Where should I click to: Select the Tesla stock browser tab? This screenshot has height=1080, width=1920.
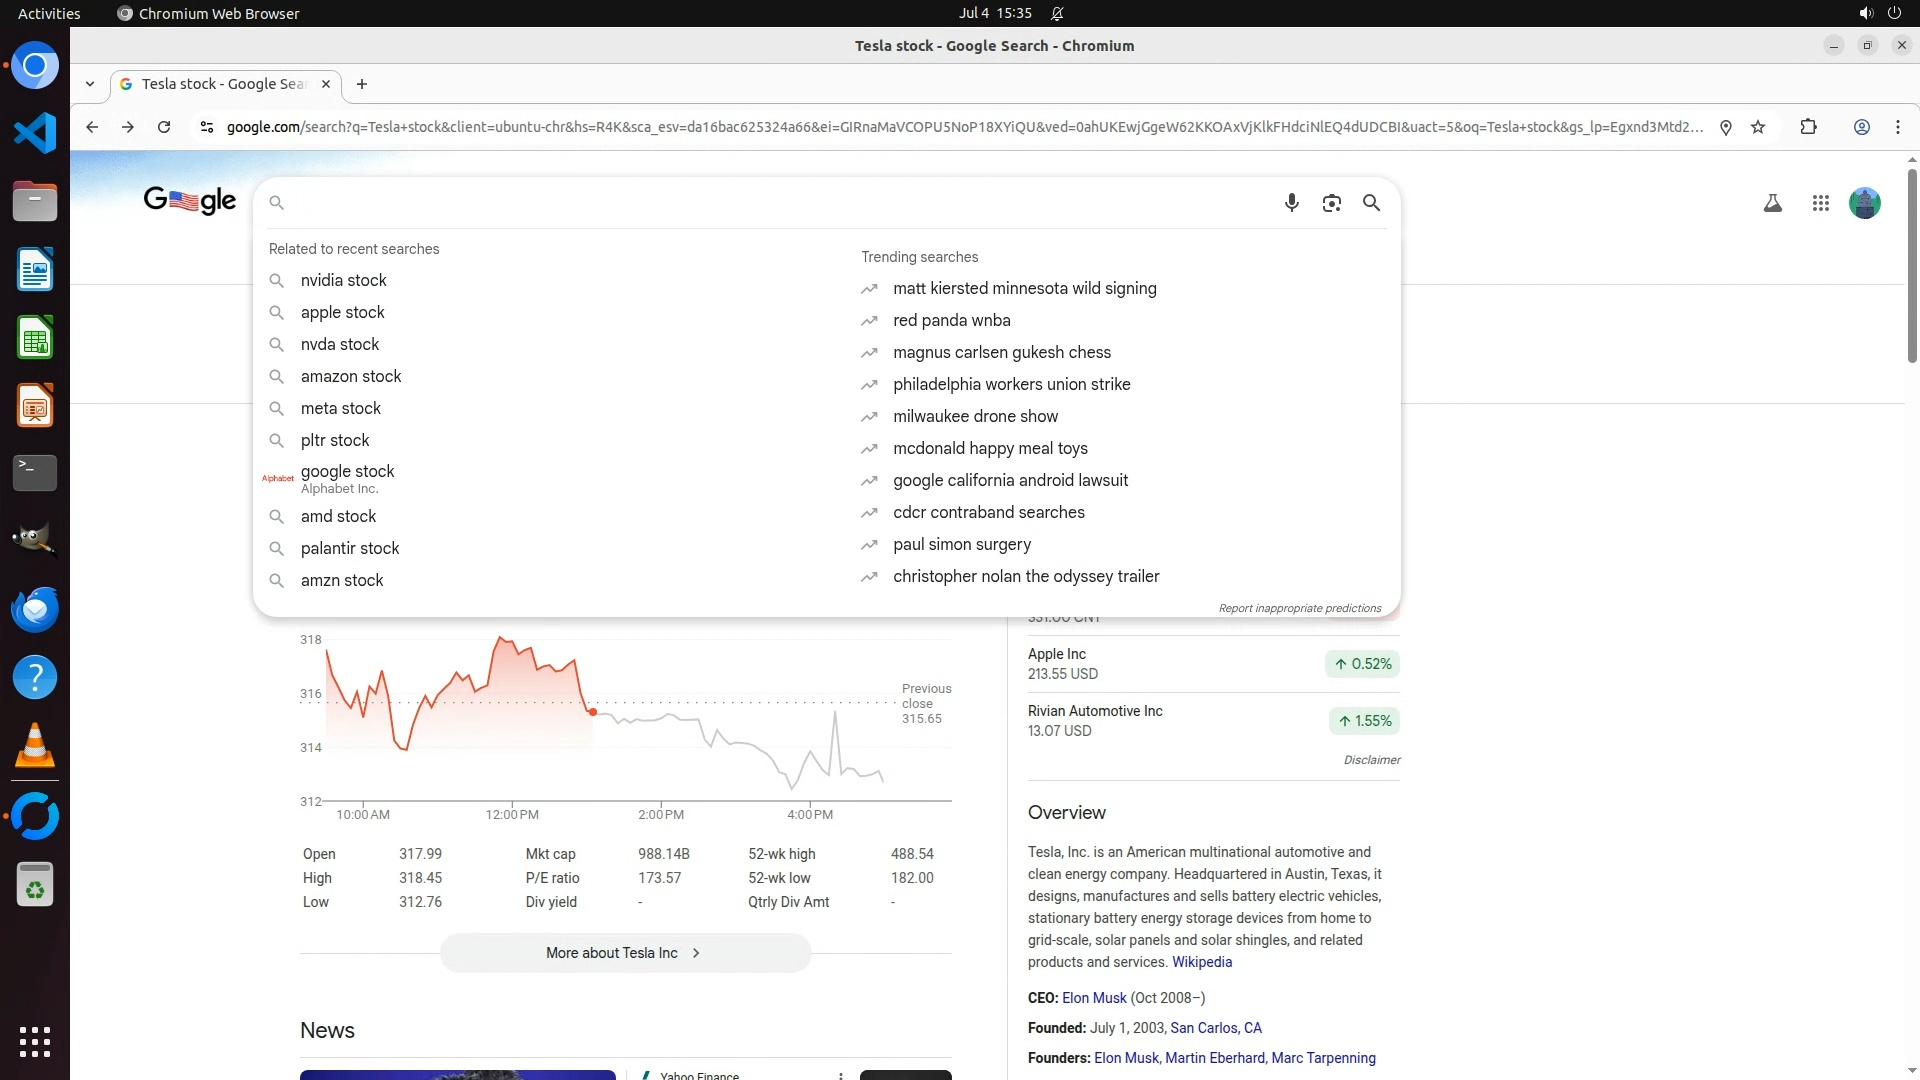tap(223, 84)
